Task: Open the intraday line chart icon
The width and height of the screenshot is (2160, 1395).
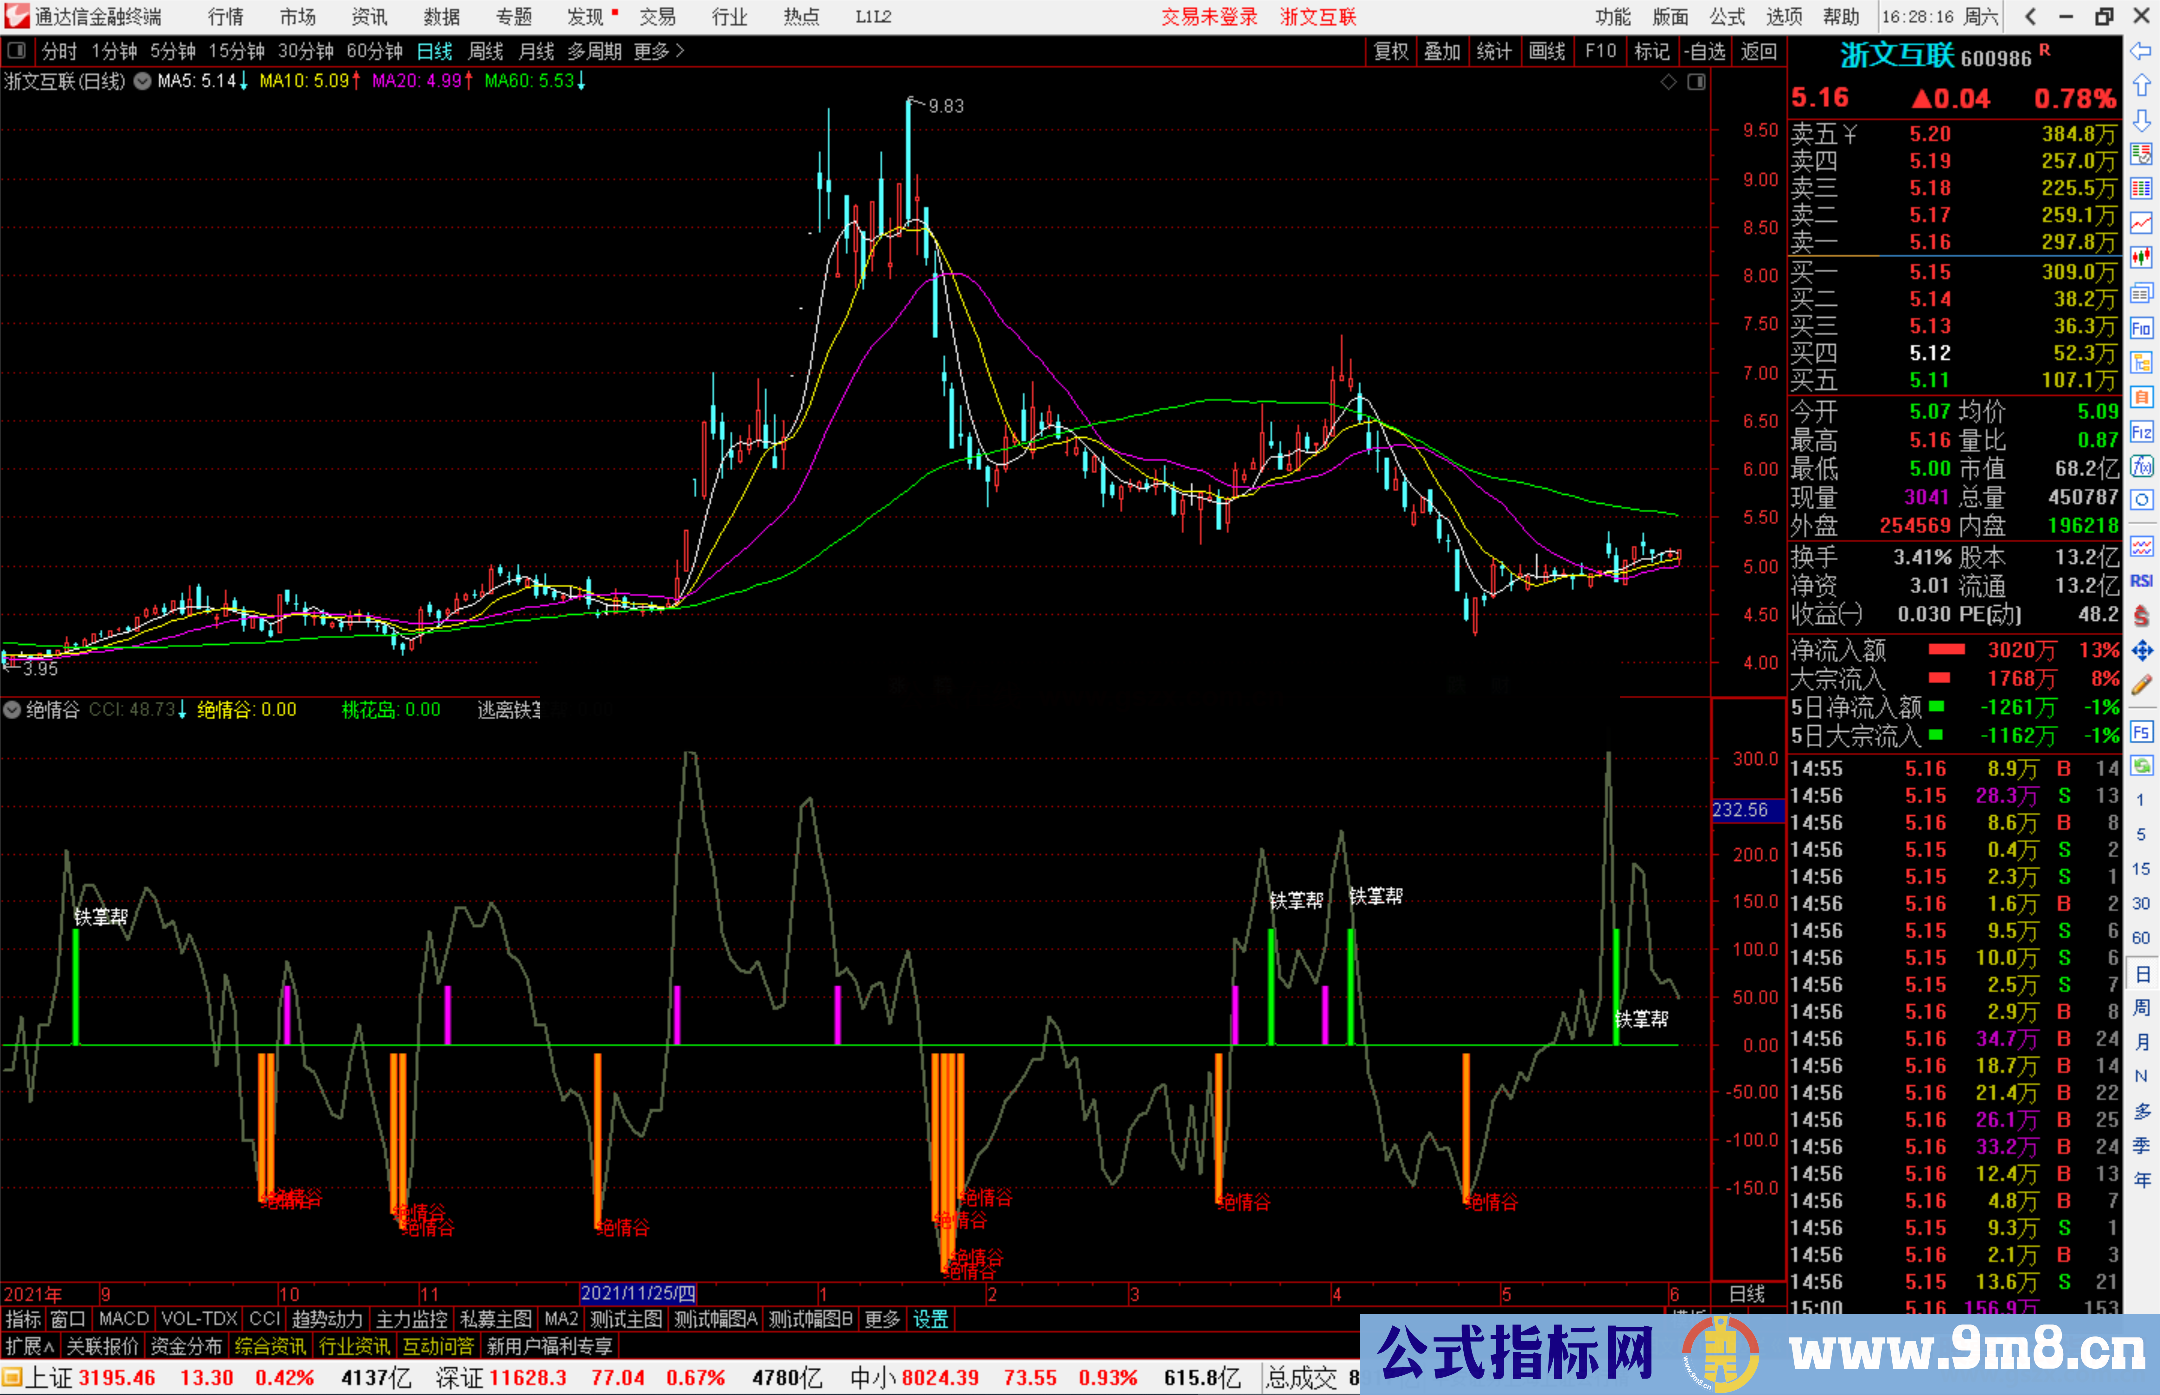Action: pyautogui.click(x=2141, y=224)
